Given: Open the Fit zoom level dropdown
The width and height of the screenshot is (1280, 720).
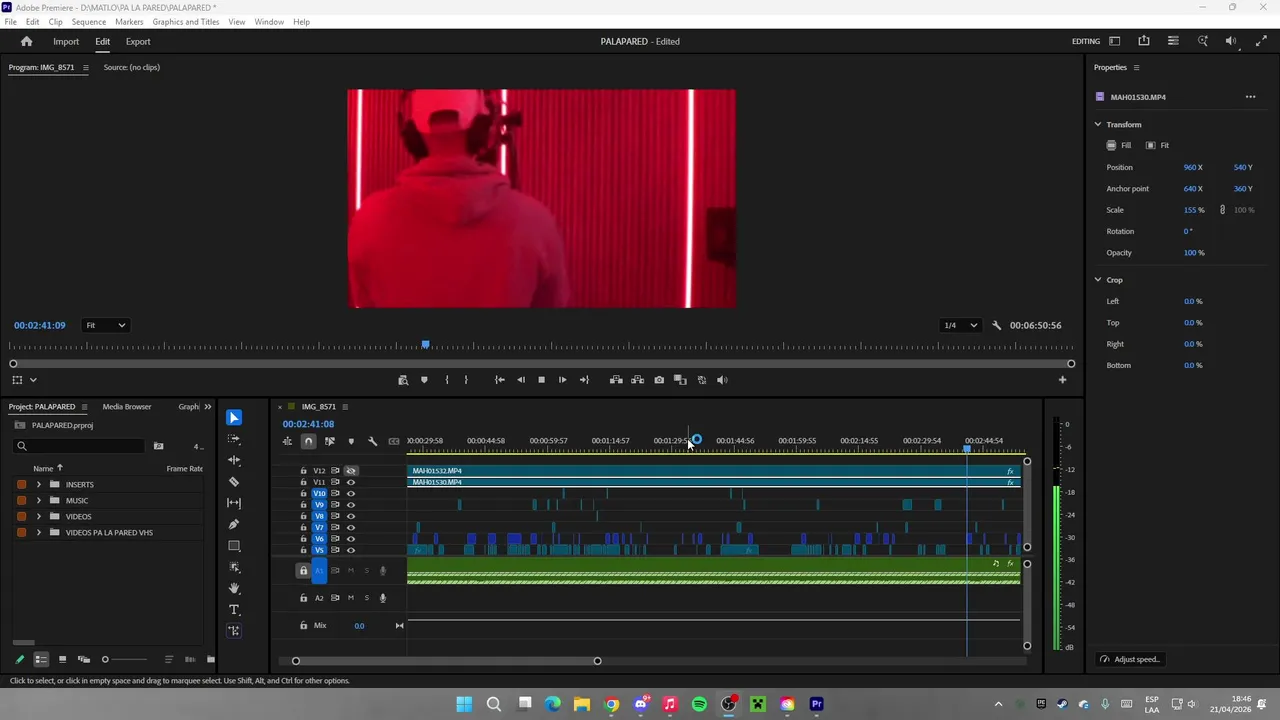Looking at the screenshot, I should pos(105,325).
